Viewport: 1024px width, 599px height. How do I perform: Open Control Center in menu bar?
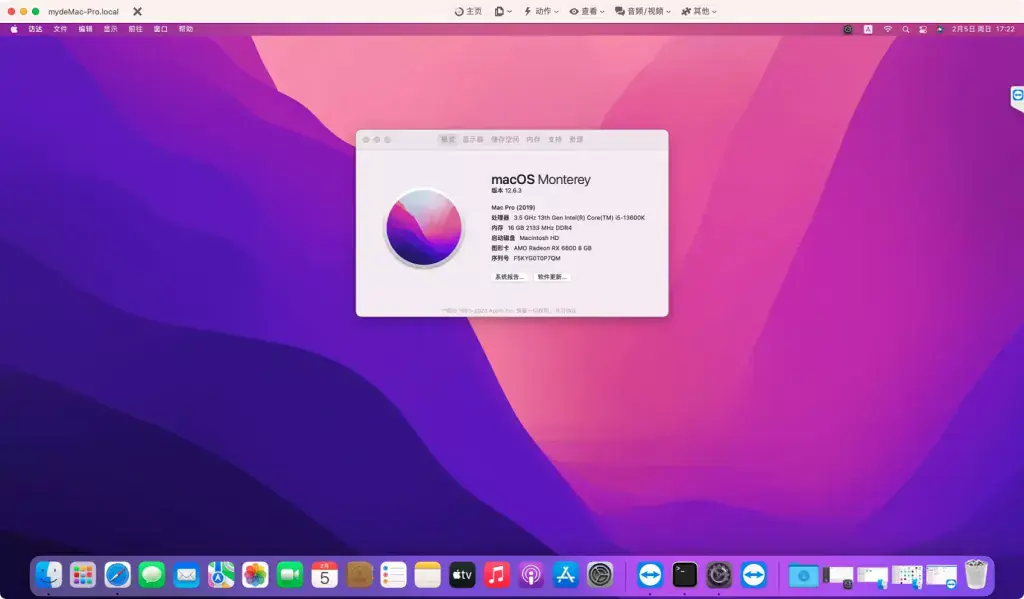923,29
